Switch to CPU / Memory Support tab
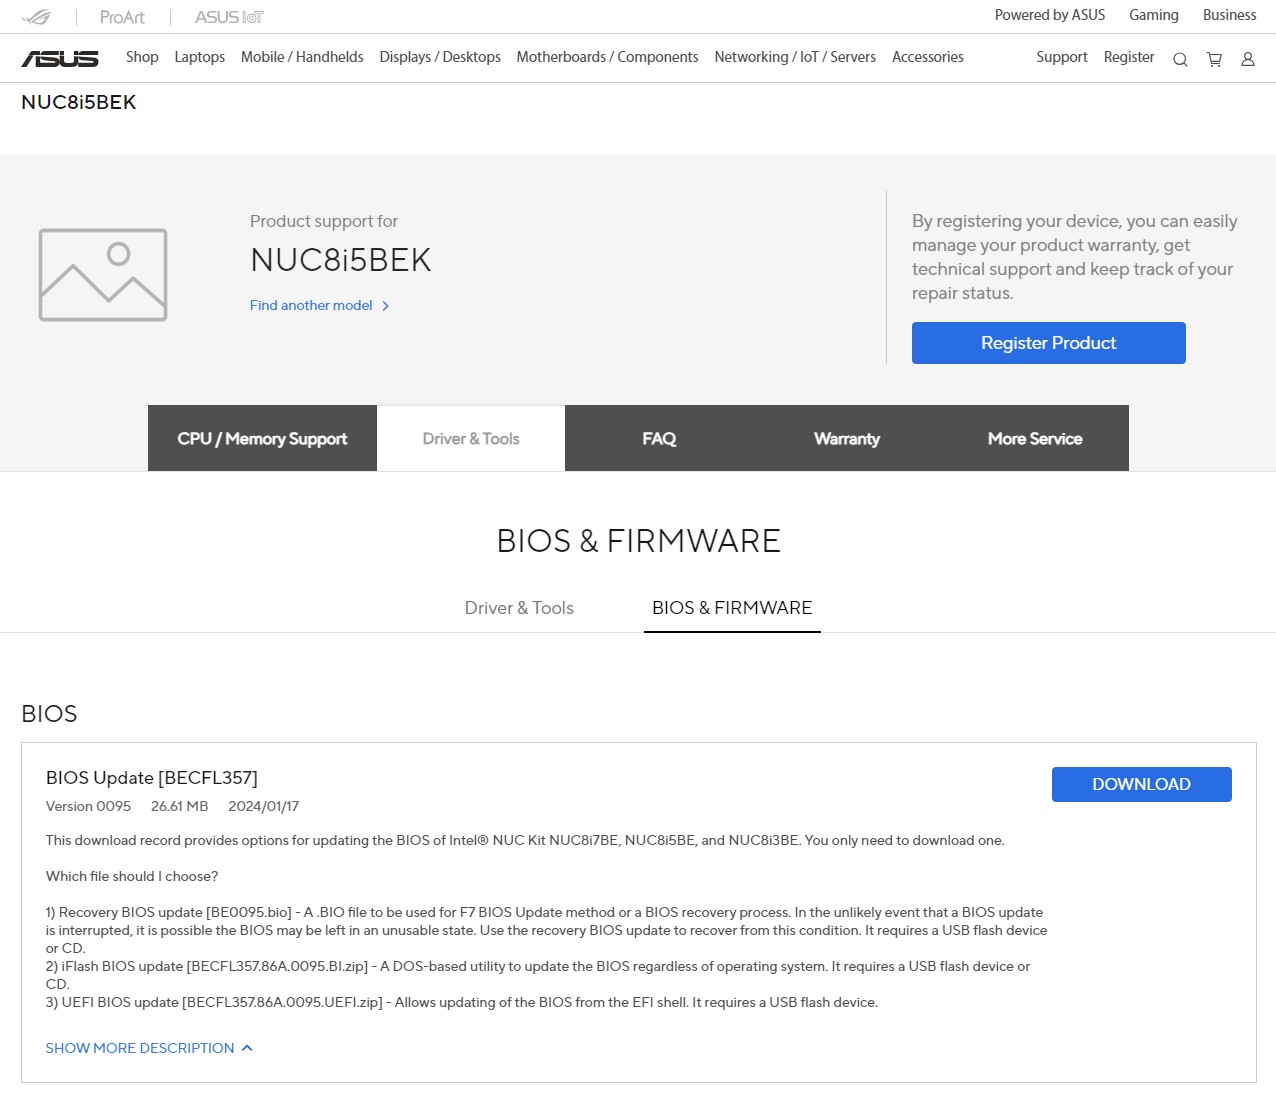The width and height of the screenshot is (1276, 1107). (262, 438)
